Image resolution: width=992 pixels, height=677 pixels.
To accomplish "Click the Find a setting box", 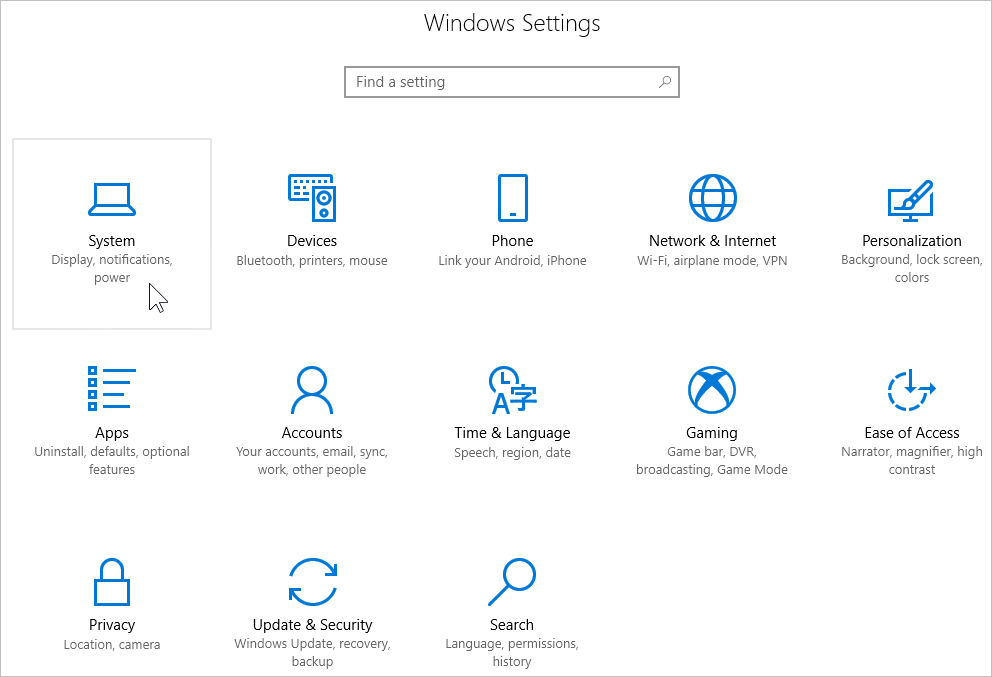I will 512,82.
